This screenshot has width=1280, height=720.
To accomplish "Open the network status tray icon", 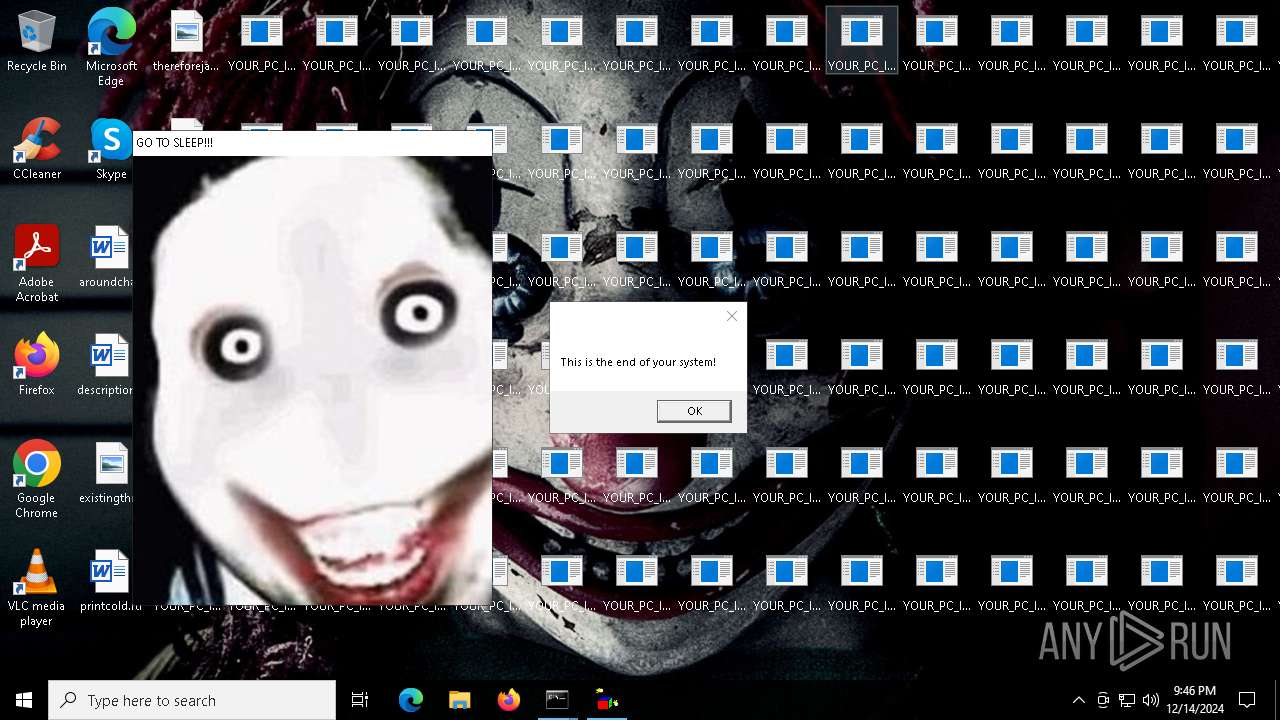I will [x=1127, y=700].
